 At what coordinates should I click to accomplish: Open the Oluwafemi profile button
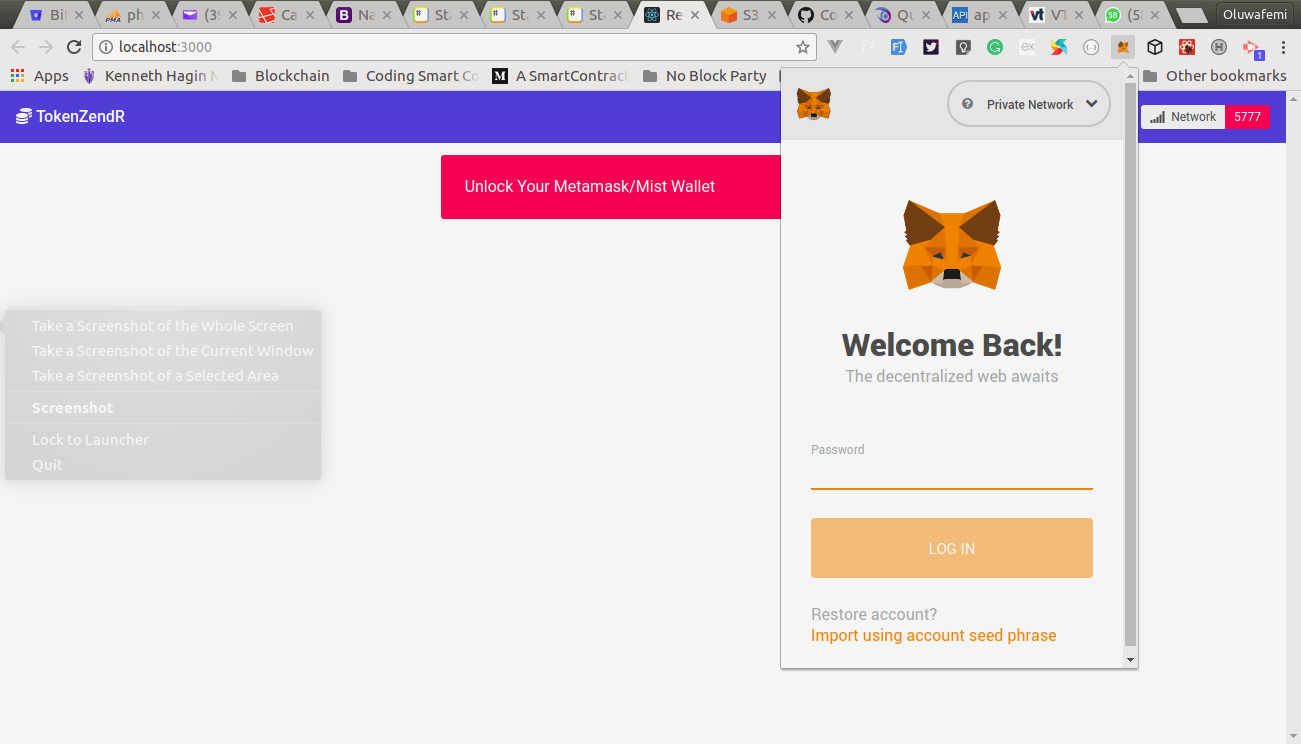tap(1255, 14)
